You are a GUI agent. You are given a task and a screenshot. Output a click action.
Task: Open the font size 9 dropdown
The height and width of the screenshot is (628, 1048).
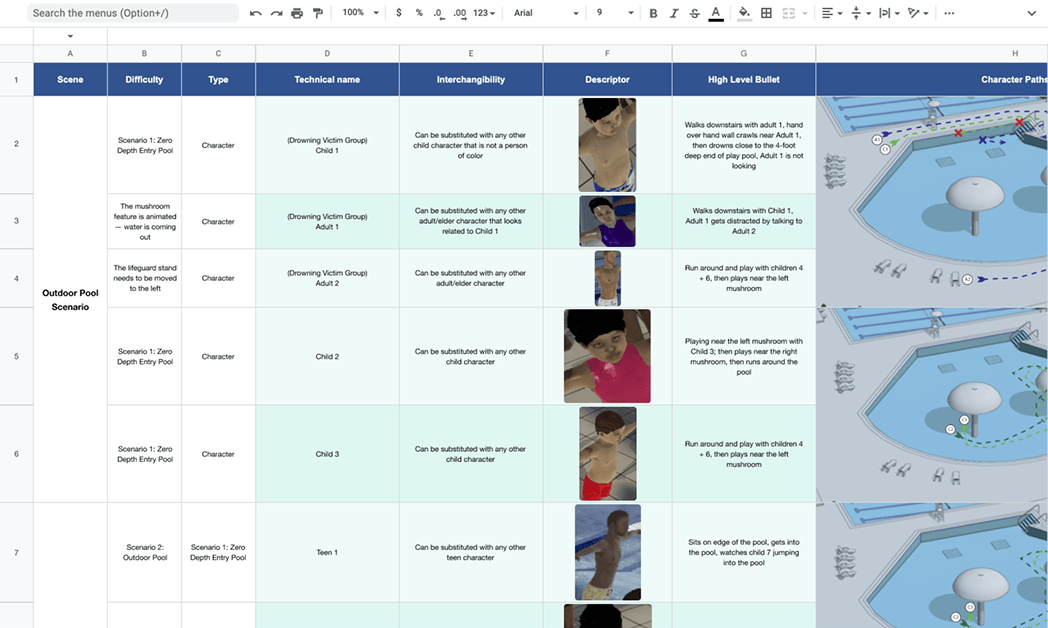point(615,13)
